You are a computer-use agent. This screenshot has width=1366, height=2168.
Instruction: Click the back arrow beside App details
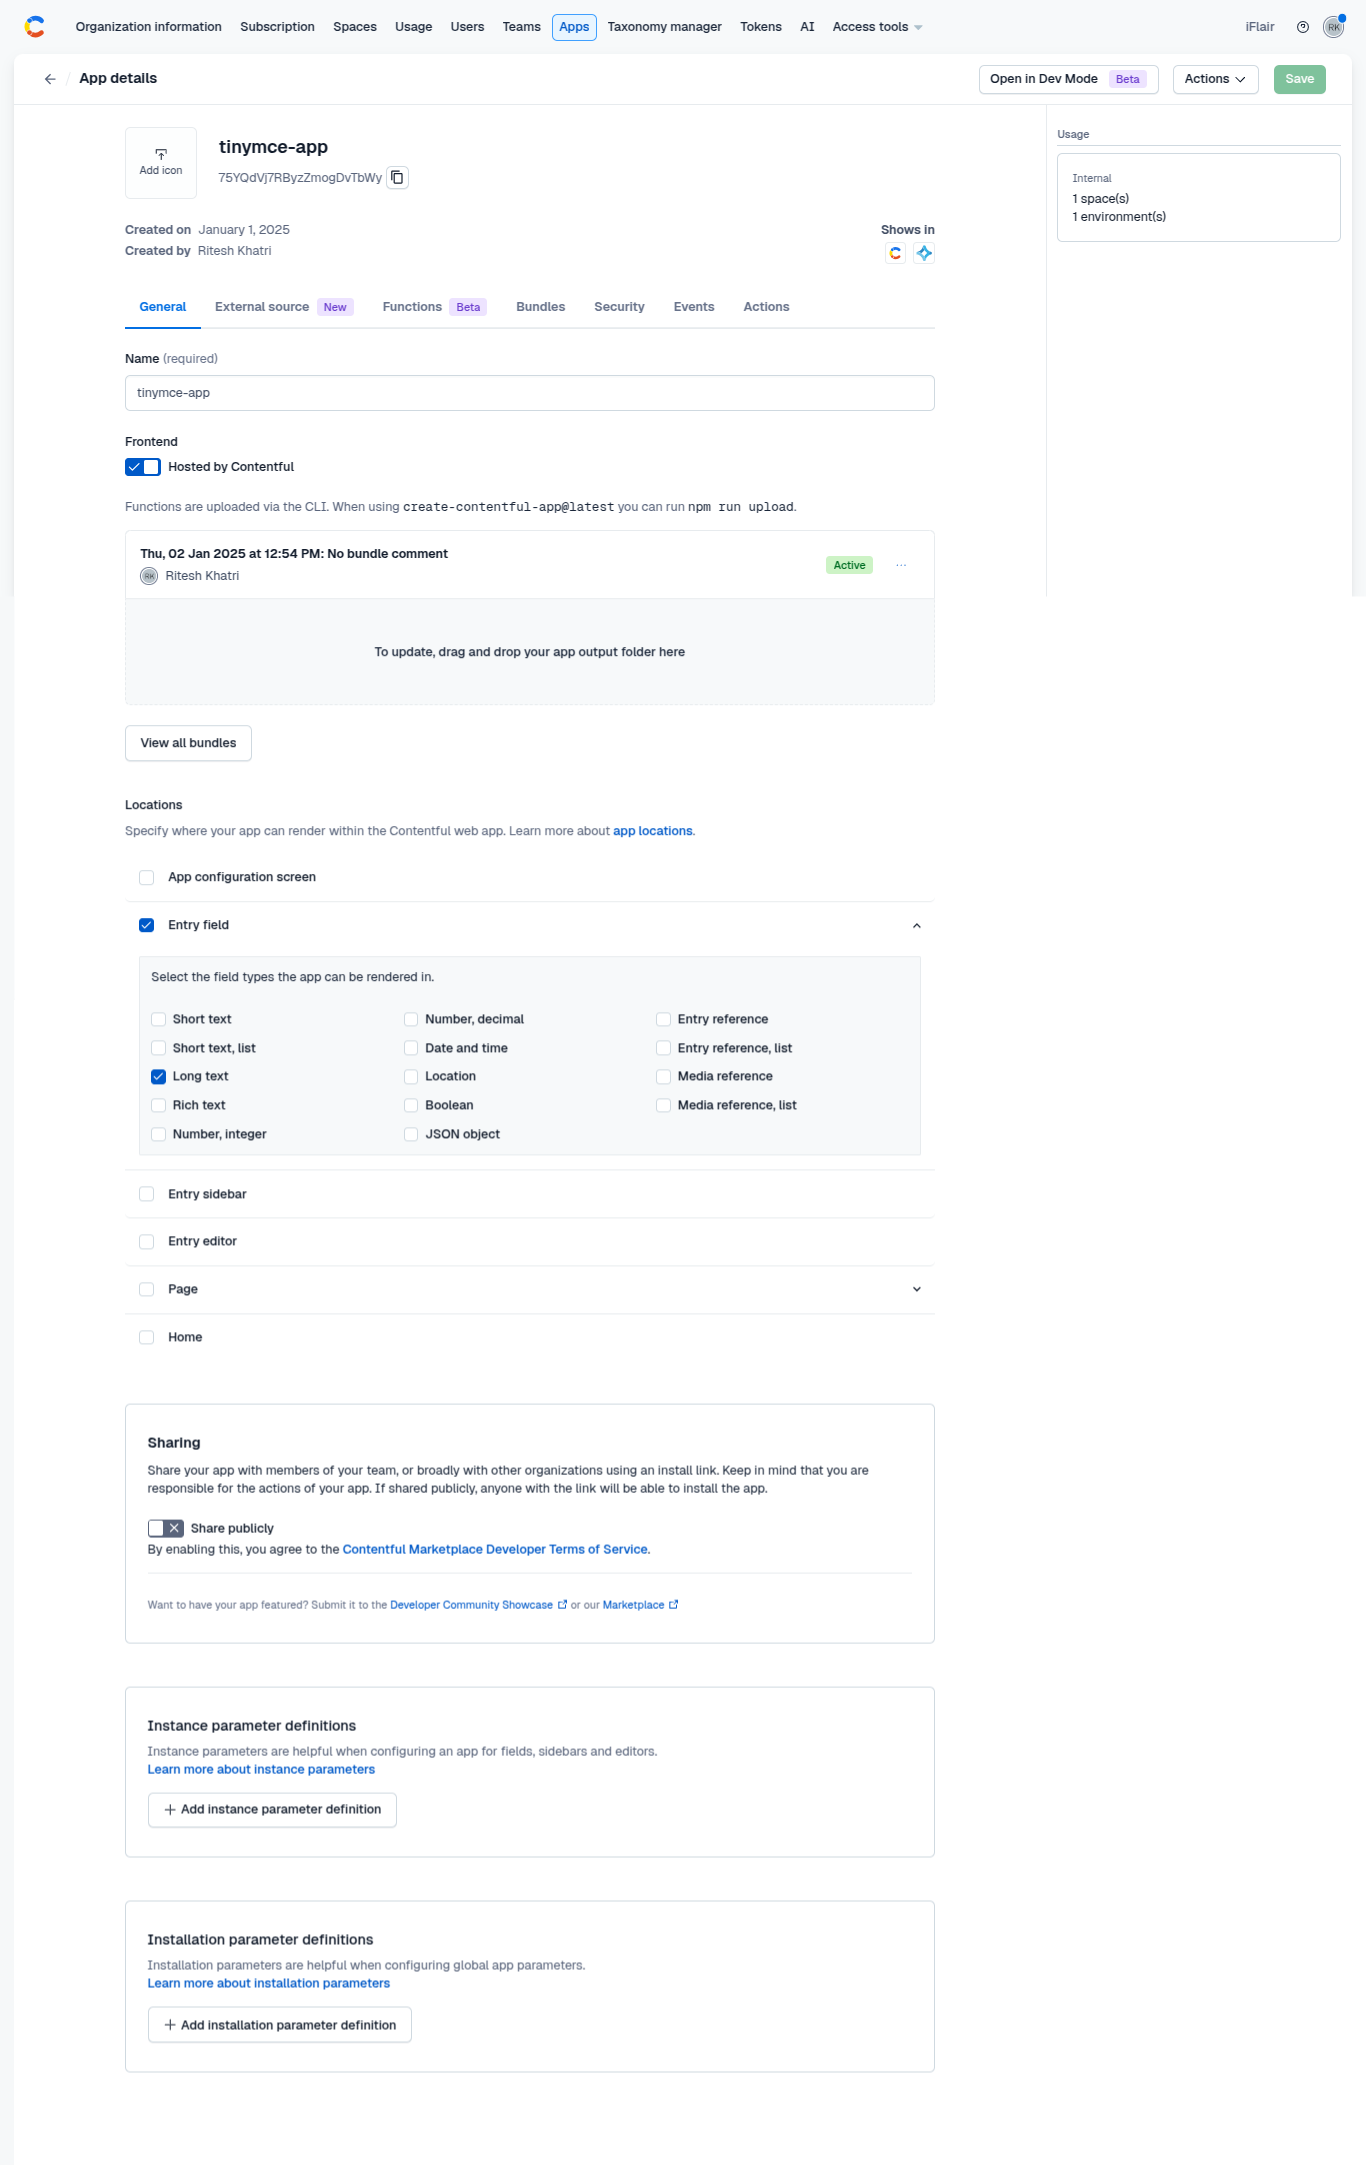coord(50,79)
